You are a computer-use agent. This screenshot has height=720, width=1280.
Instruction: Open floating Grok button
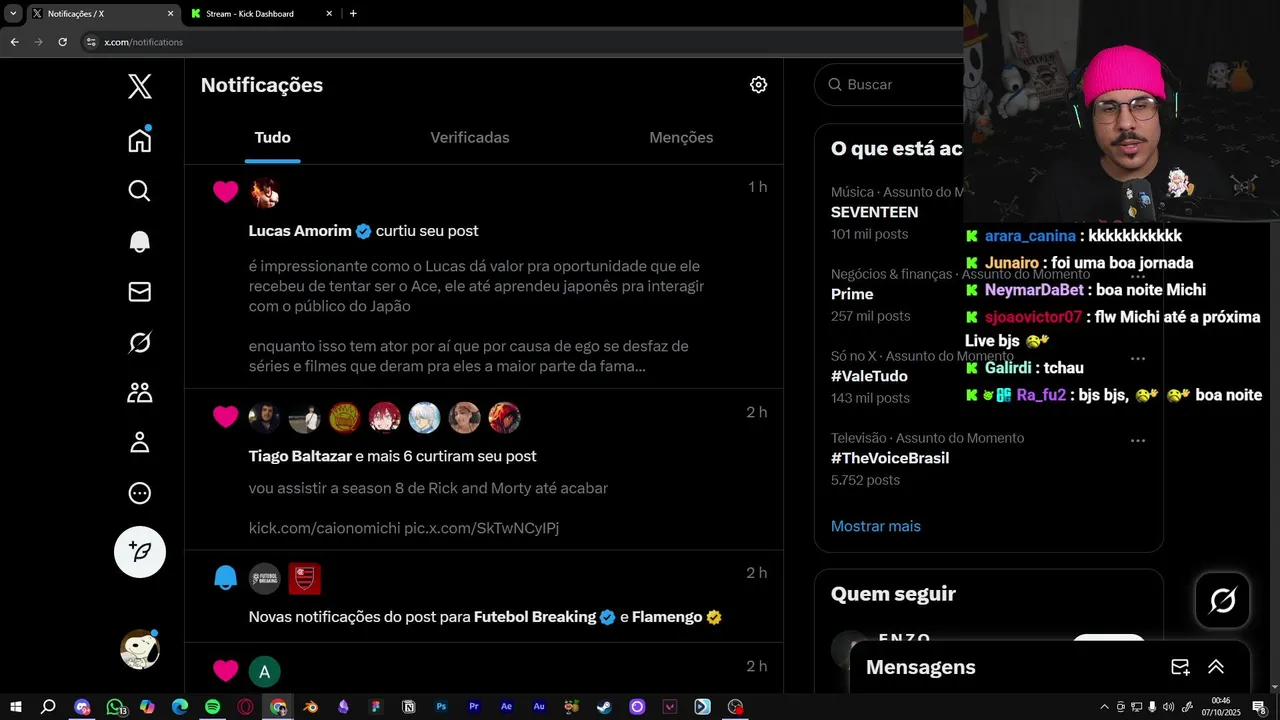pos(1223,600)
